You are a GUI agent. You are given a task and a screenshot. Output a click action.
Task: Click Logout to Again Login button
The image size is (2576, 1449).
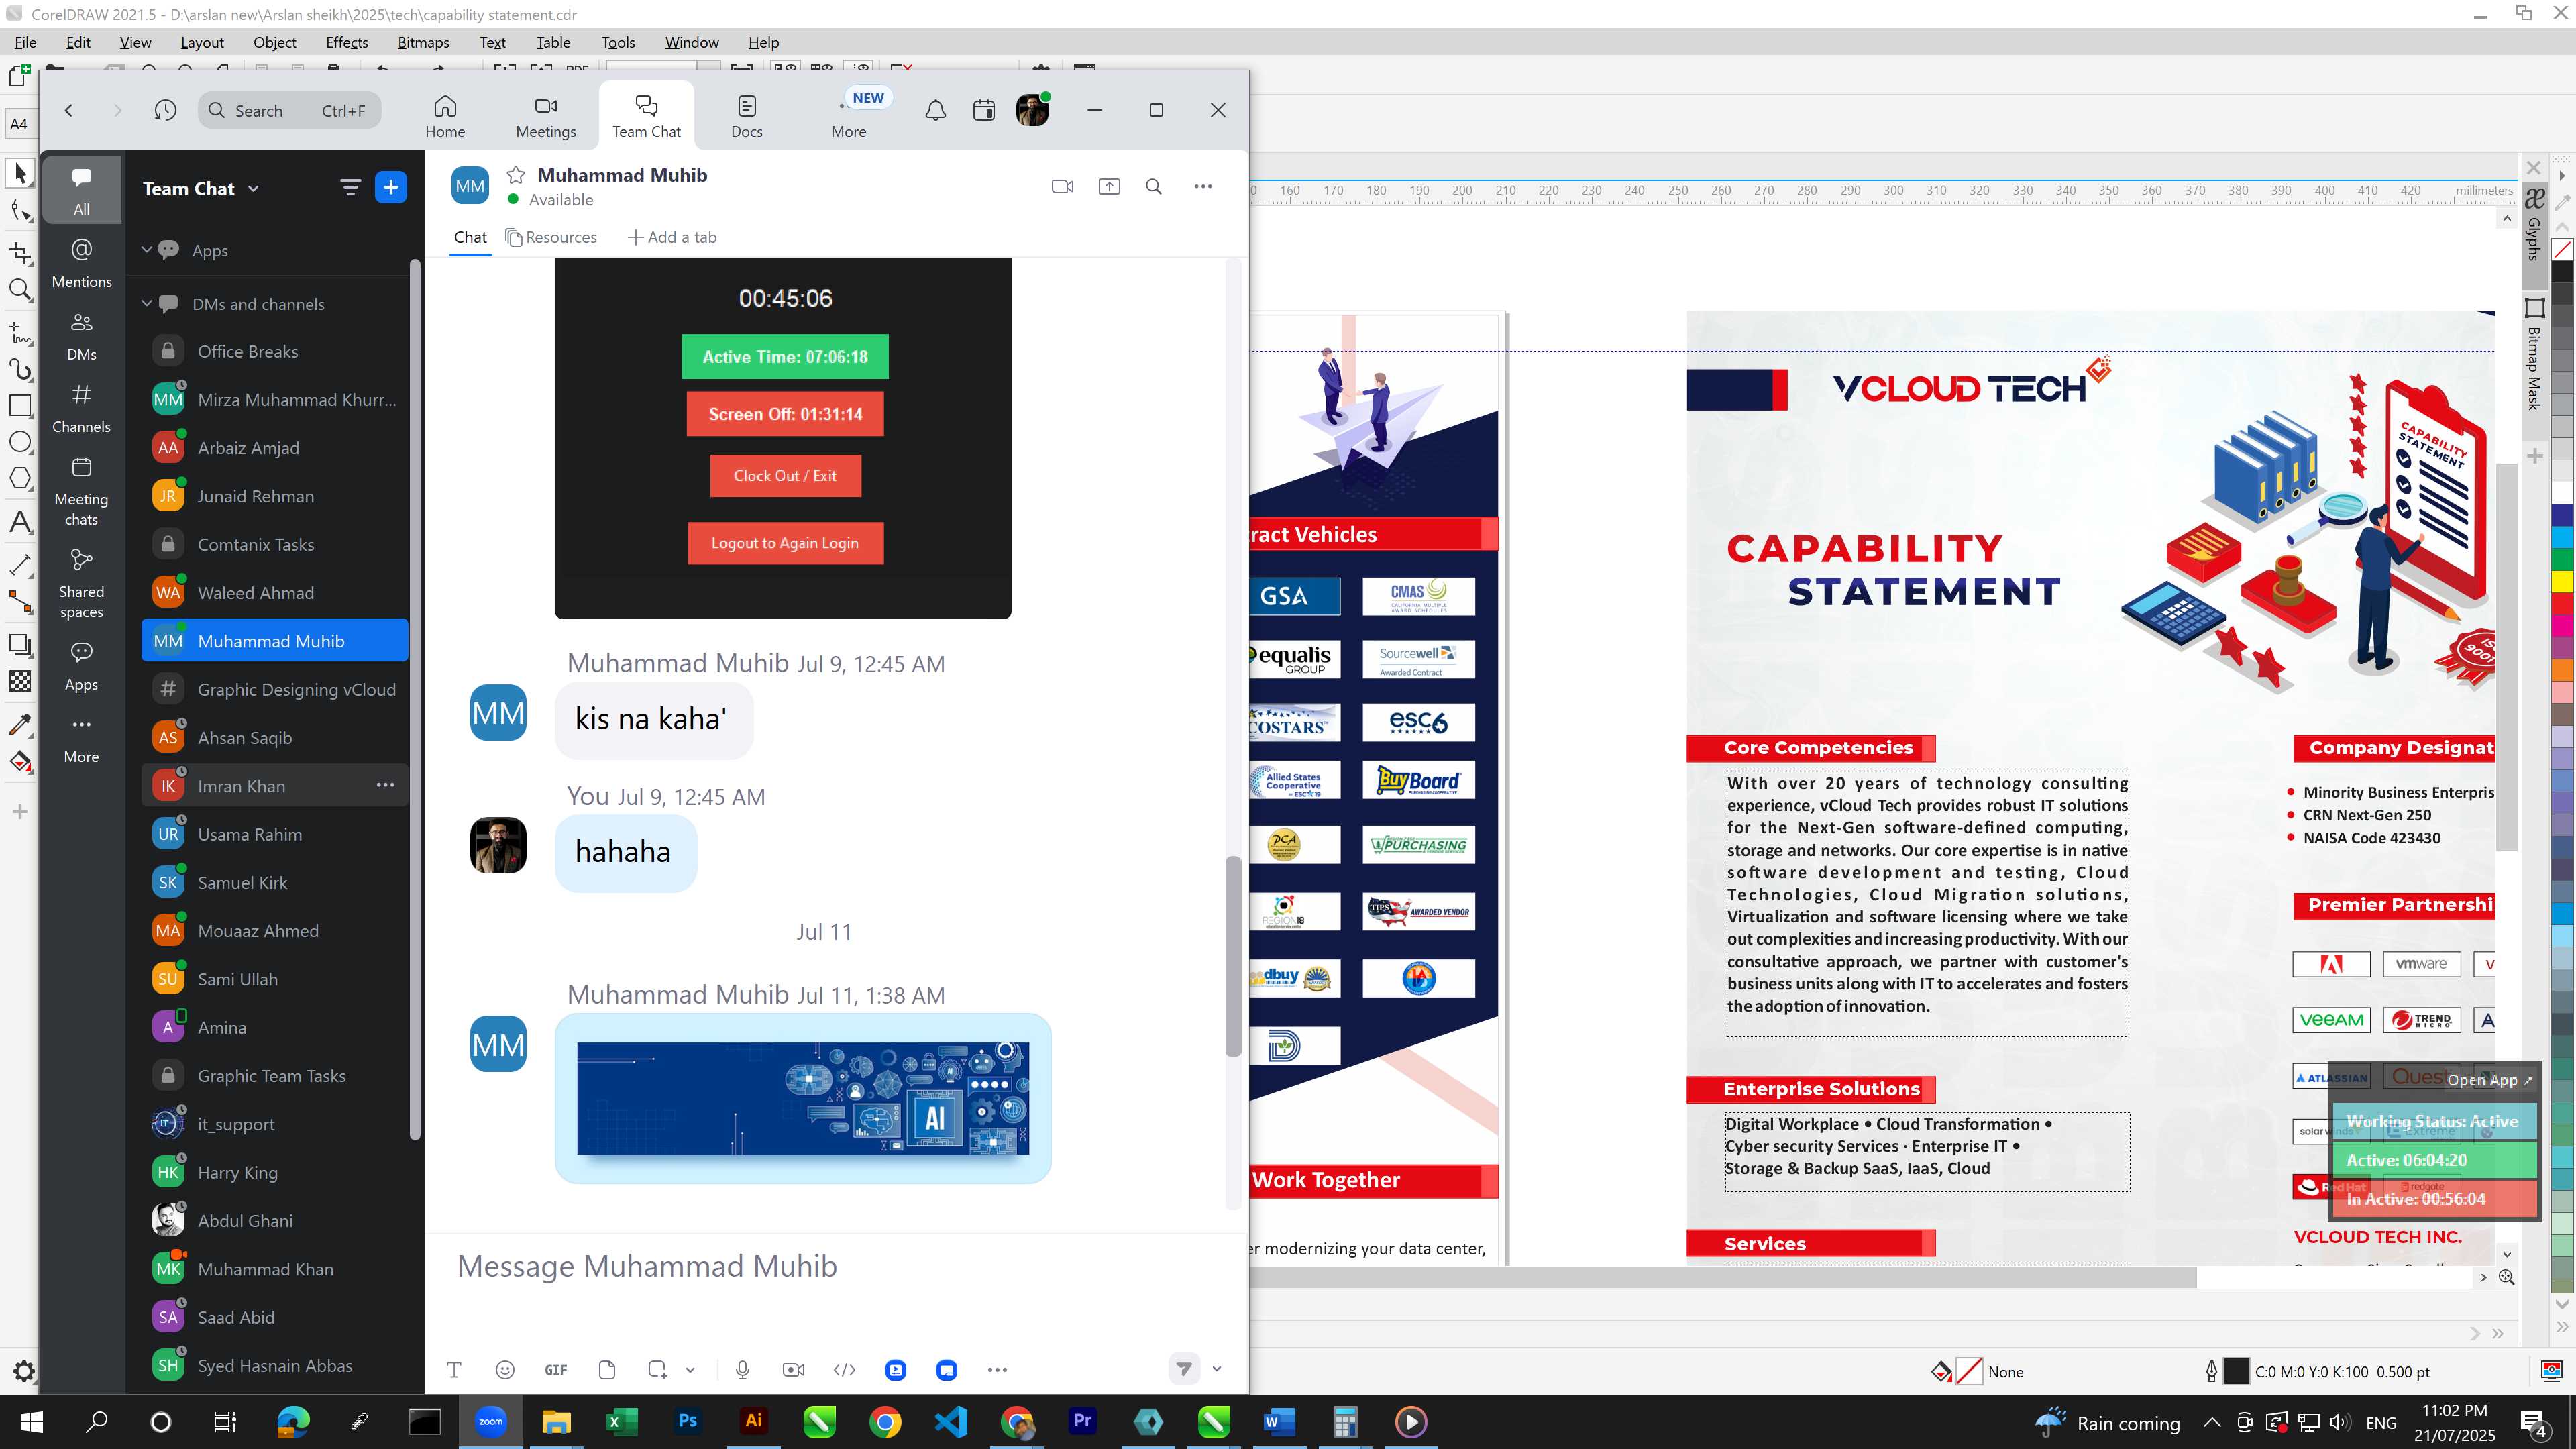(x=785, y=543)
